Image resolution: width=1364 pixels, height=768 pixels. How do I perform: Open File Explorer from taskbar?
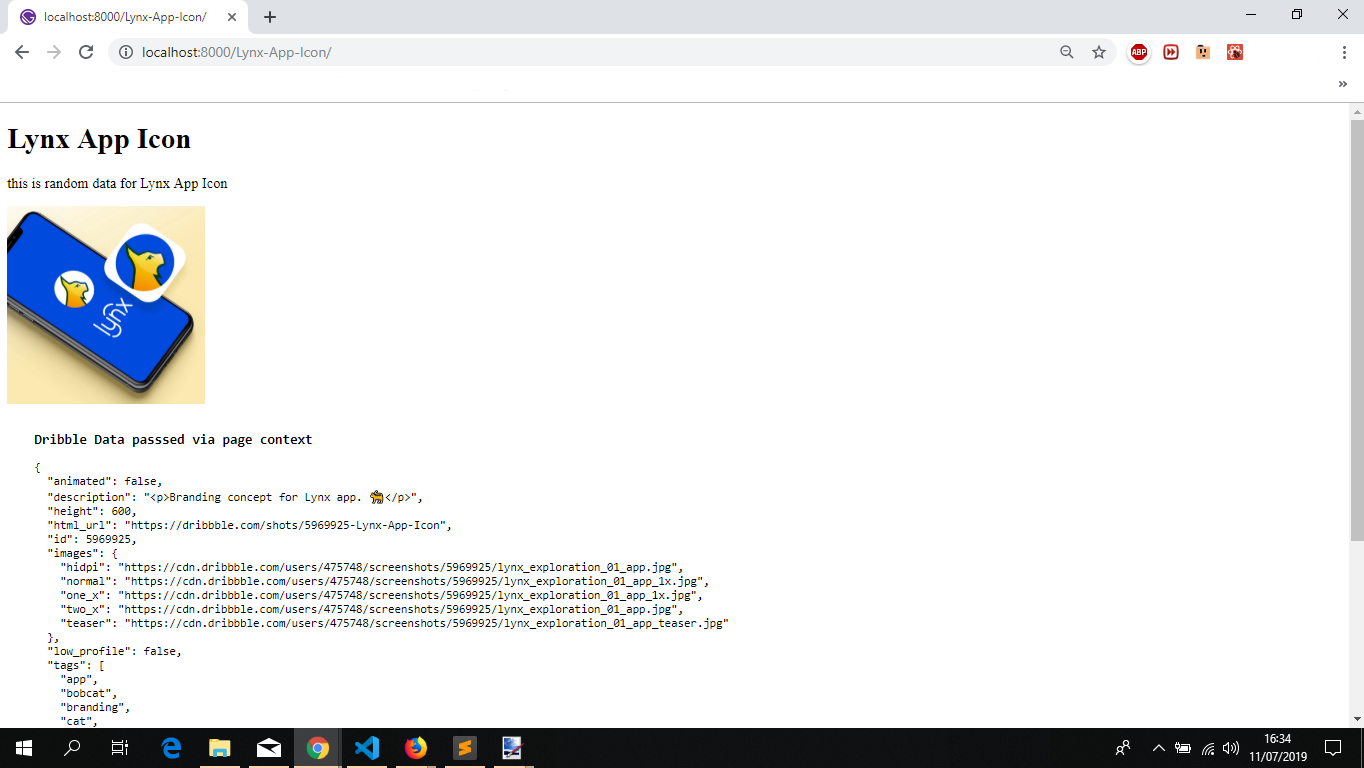point(220,748)
